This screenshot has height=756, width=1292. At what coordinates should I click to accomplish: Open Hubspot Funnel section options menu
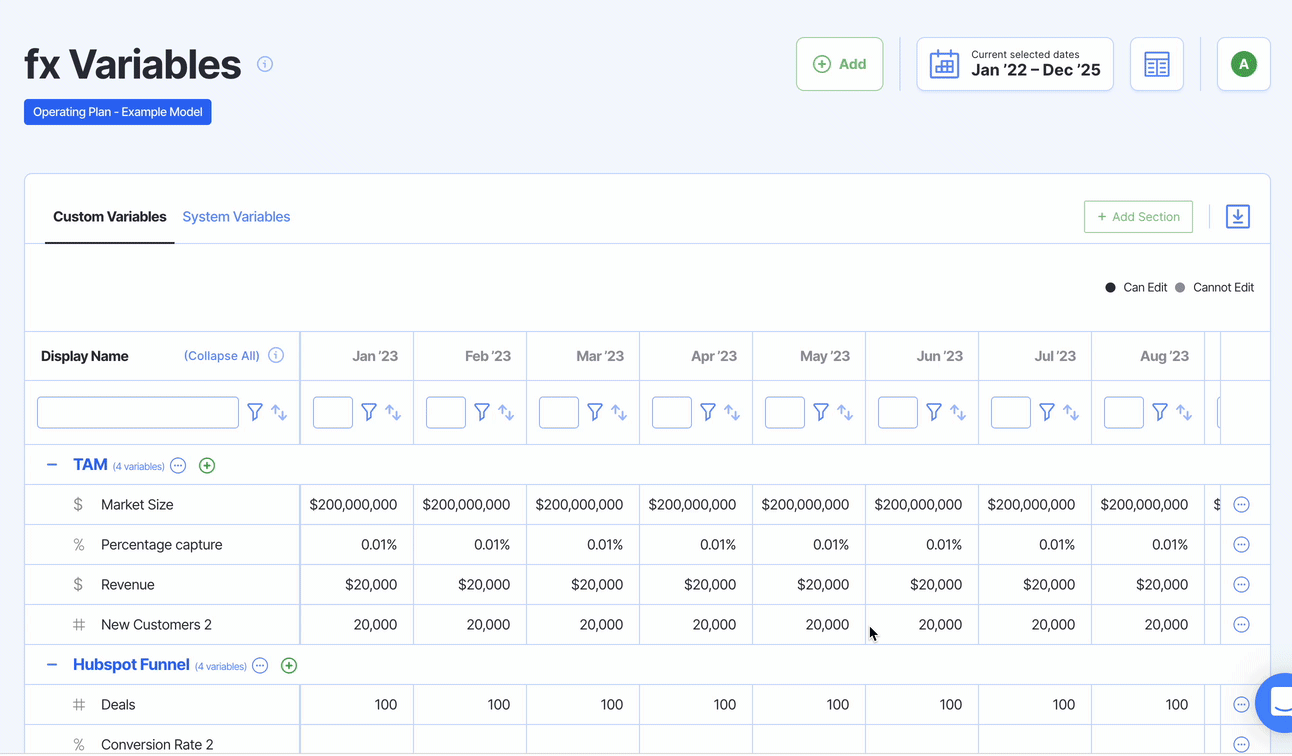pos(260,666)
